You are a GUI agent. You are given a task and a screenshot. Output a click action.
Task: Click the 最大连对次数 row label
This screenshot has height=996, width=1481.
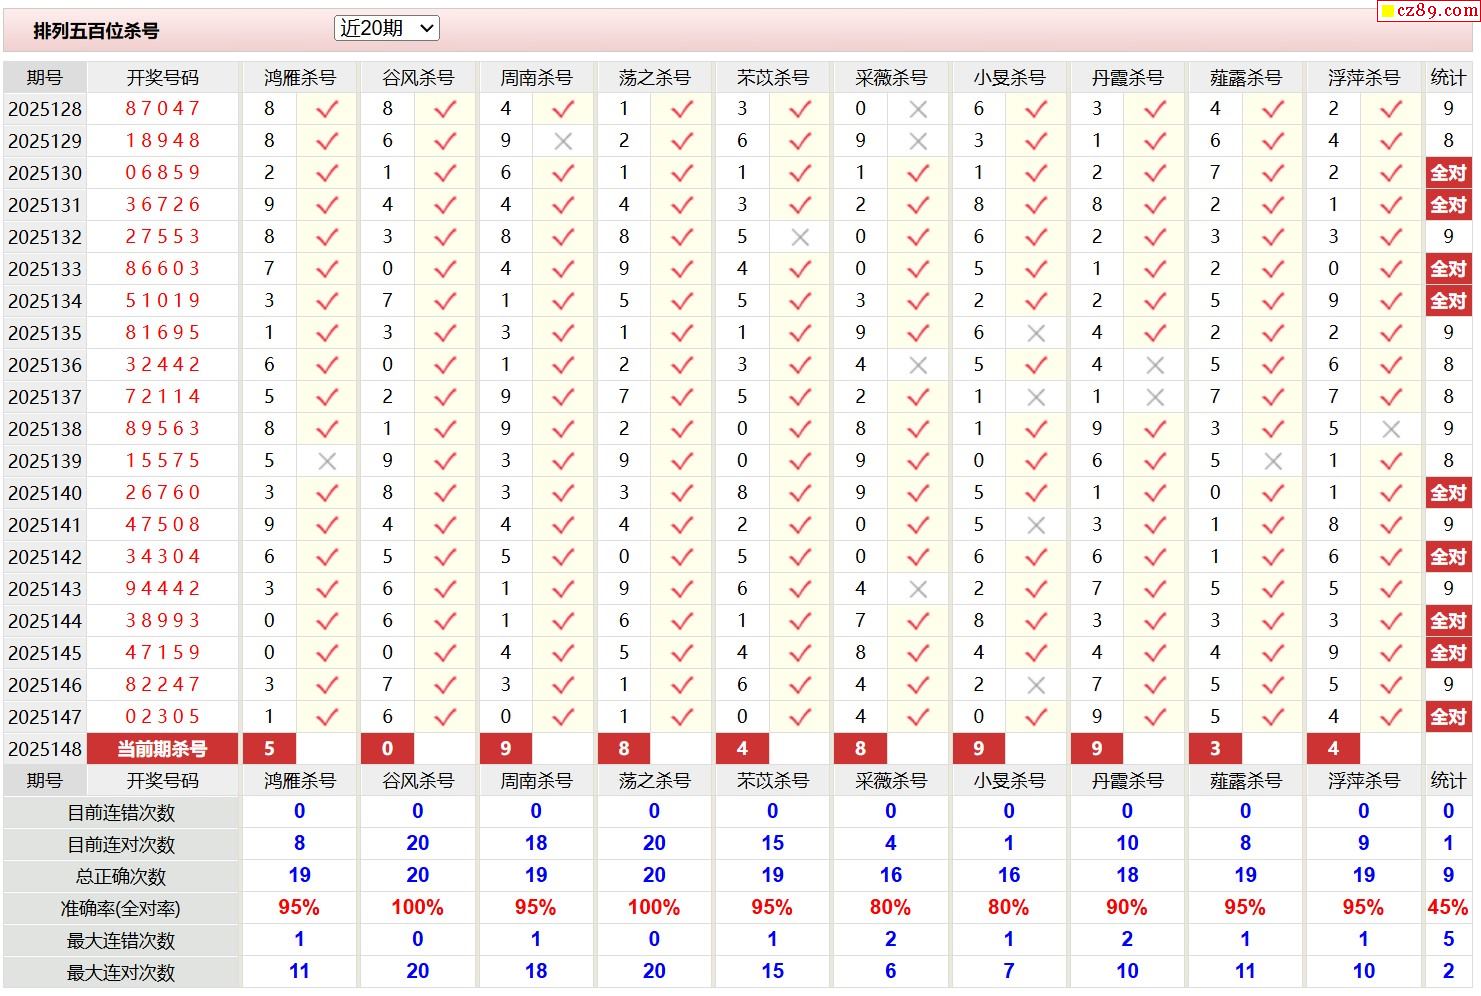coord(121,973)
